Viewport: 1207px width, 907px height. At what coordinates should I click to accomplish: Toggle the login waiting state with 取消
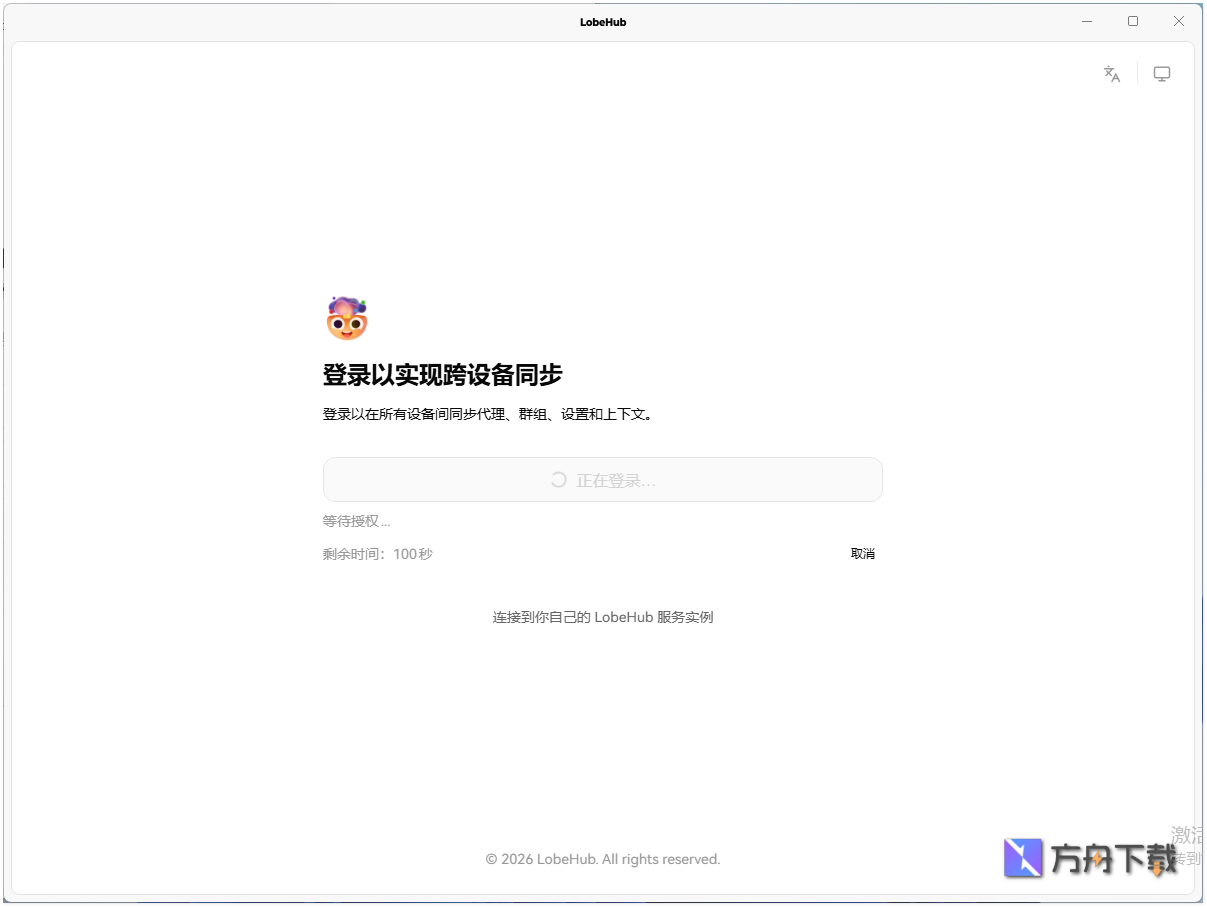[862, 553]
